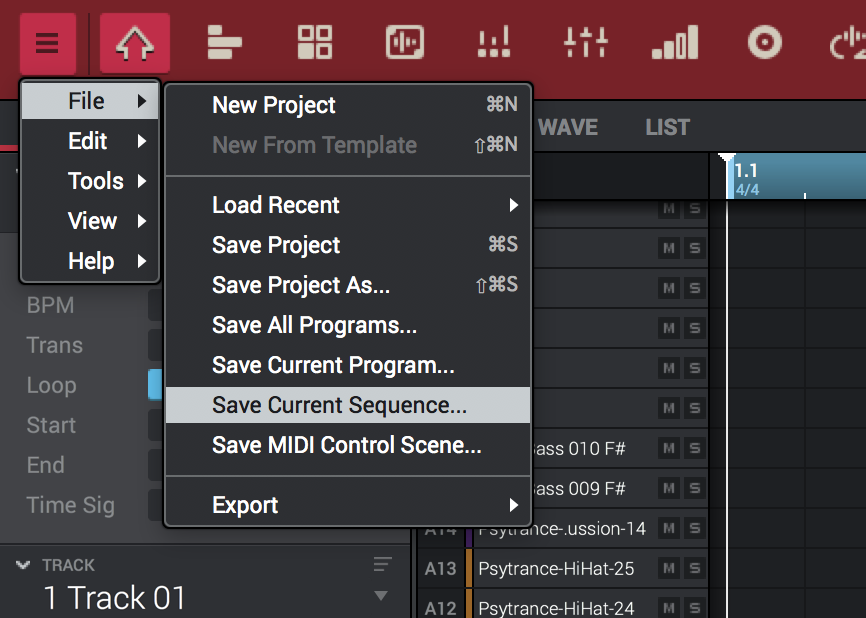
Task: Open the Edit submenu
Action: (90, 141)
